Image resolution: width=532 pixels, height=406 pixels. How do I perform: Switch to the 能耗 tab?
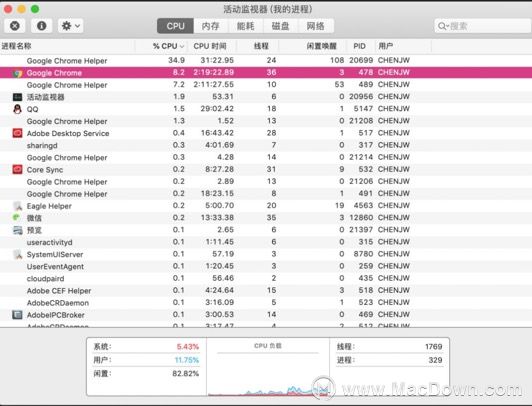(x=246, y=26)
